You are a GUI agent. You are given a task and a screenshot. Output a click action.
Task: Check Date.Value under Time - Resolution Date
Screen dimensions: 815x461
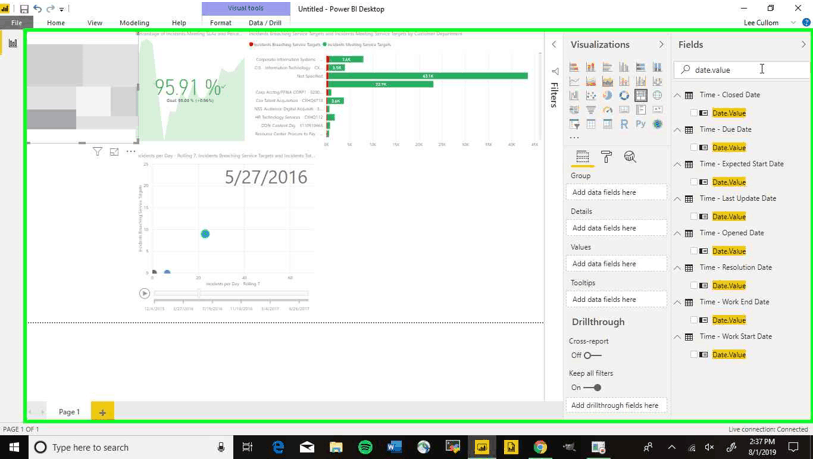pos(693,285)
